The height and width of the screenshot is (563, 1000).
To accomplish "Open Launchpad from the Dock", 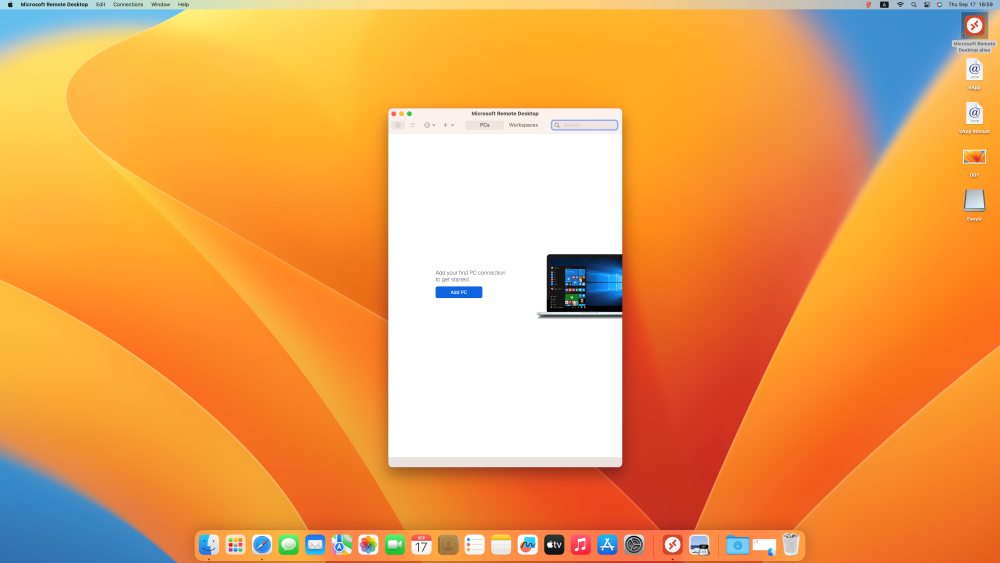I will click(x=235, y=545).
